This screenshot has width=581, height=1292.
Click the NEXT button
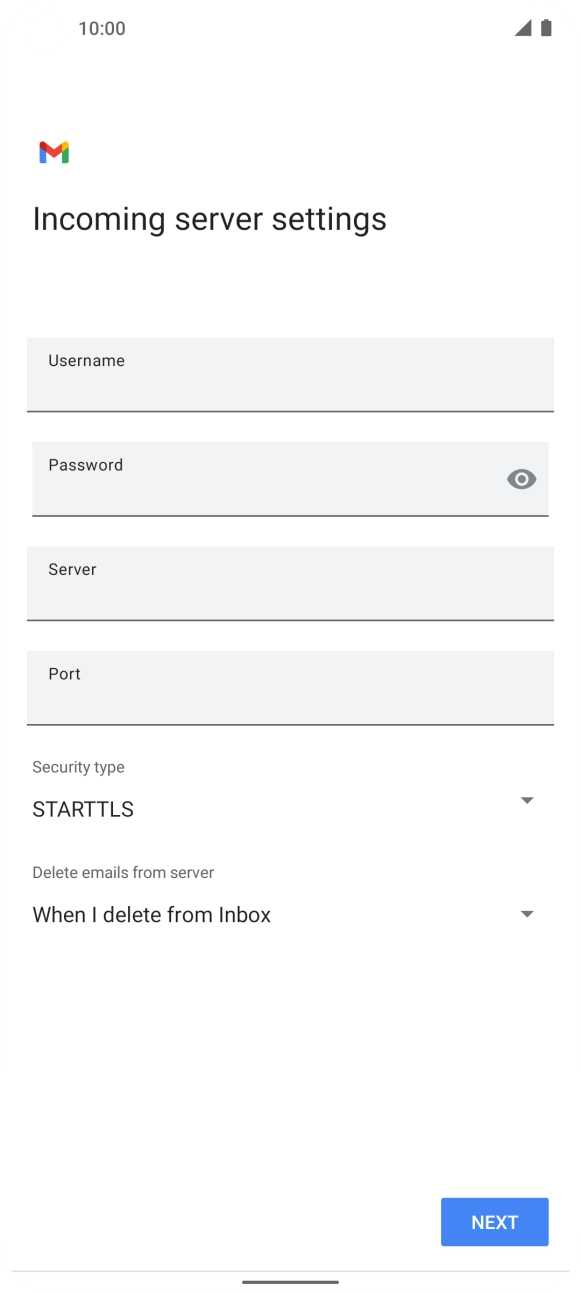pos(494,1221)
